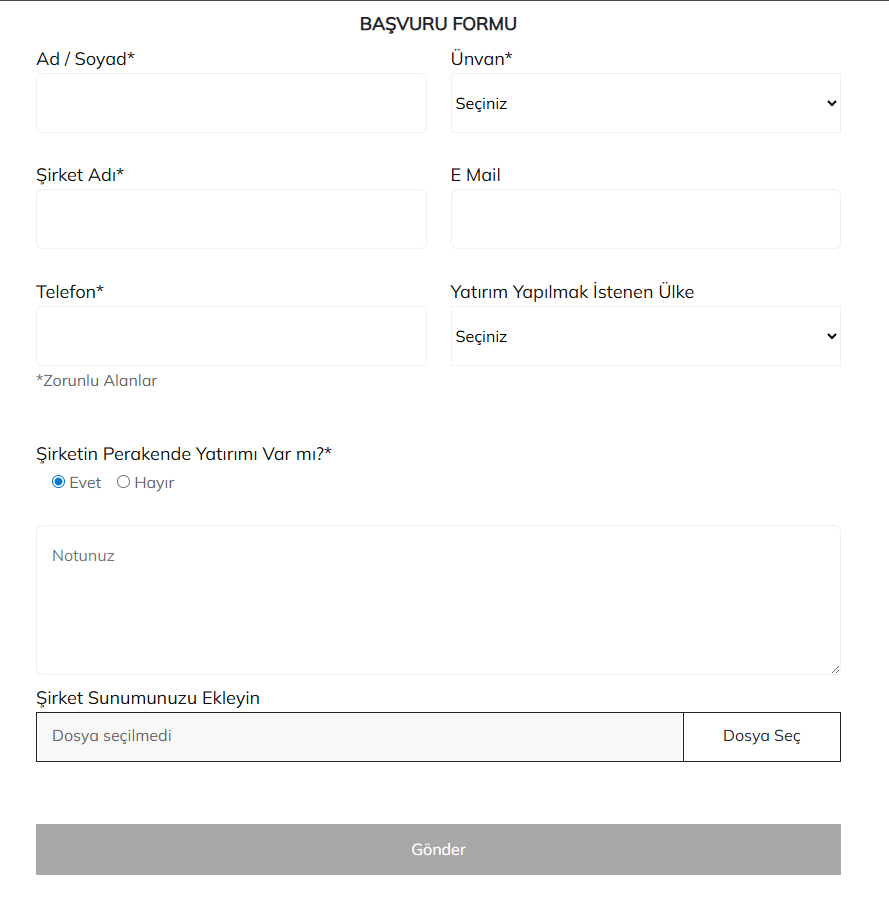Submit the form with Gönder

coord(438,850)
